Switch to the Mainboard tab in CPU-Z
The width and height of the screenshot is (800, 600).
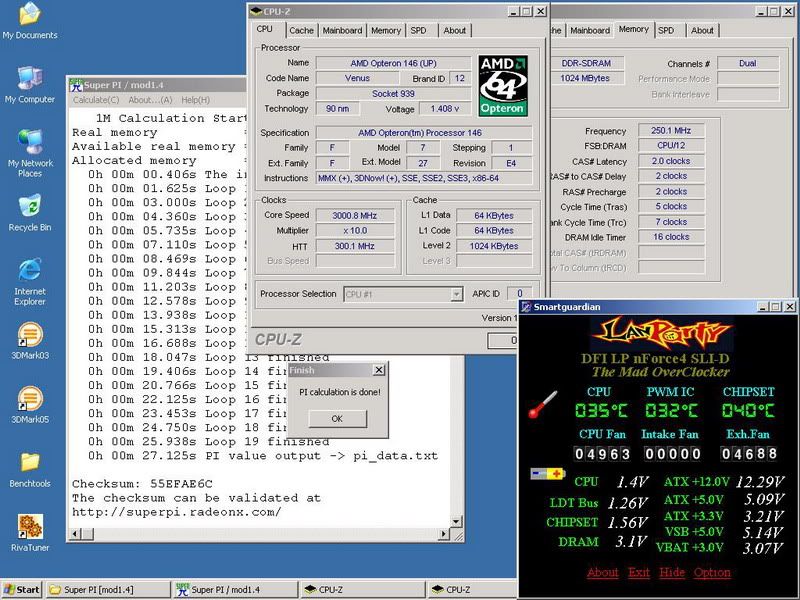(x=343, y=30)
